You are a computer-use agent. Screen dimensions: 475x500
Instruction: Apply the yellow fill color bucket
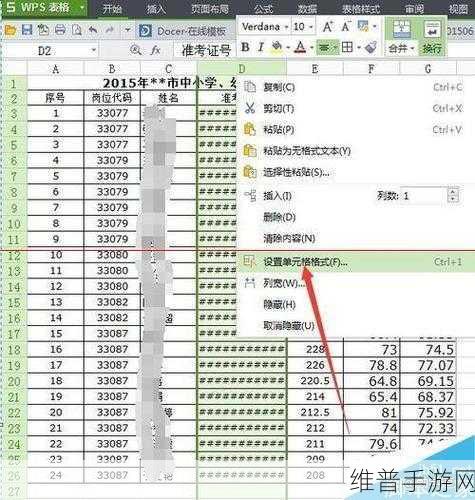tap(277, 48)
